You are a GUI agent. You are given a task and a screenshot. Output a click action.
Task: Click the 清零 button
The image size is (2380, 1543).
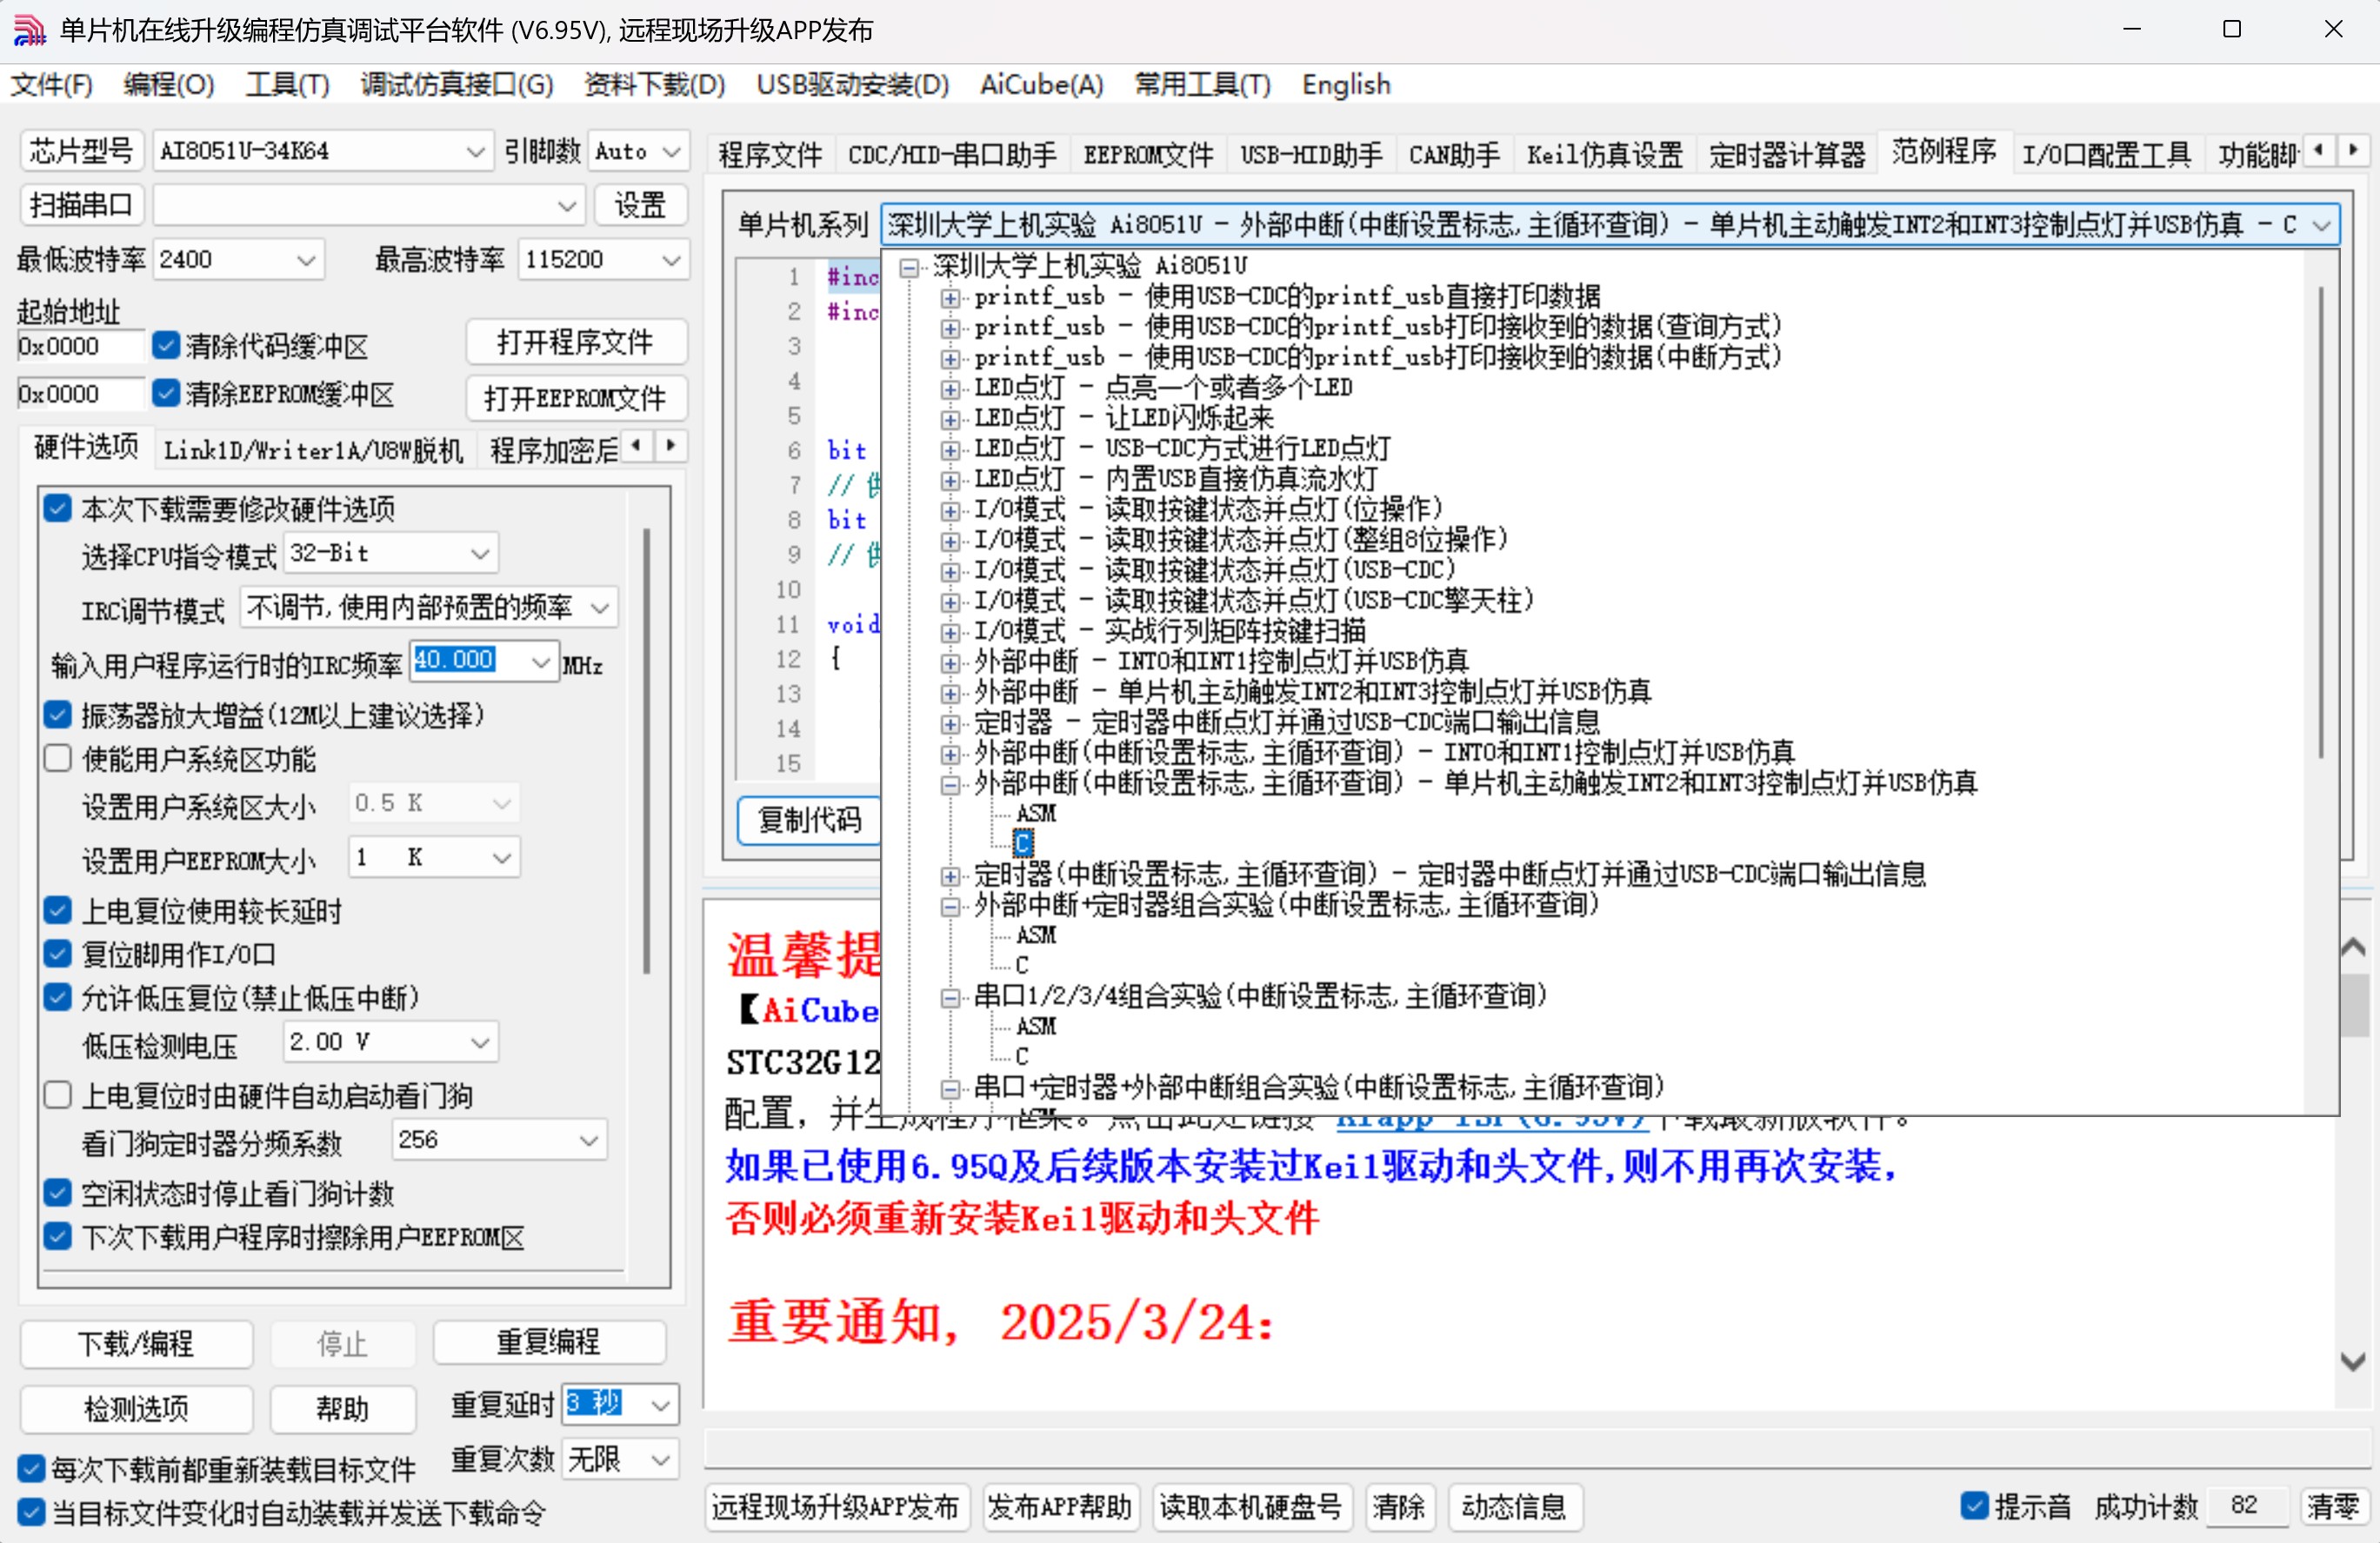[2332, 1506]
